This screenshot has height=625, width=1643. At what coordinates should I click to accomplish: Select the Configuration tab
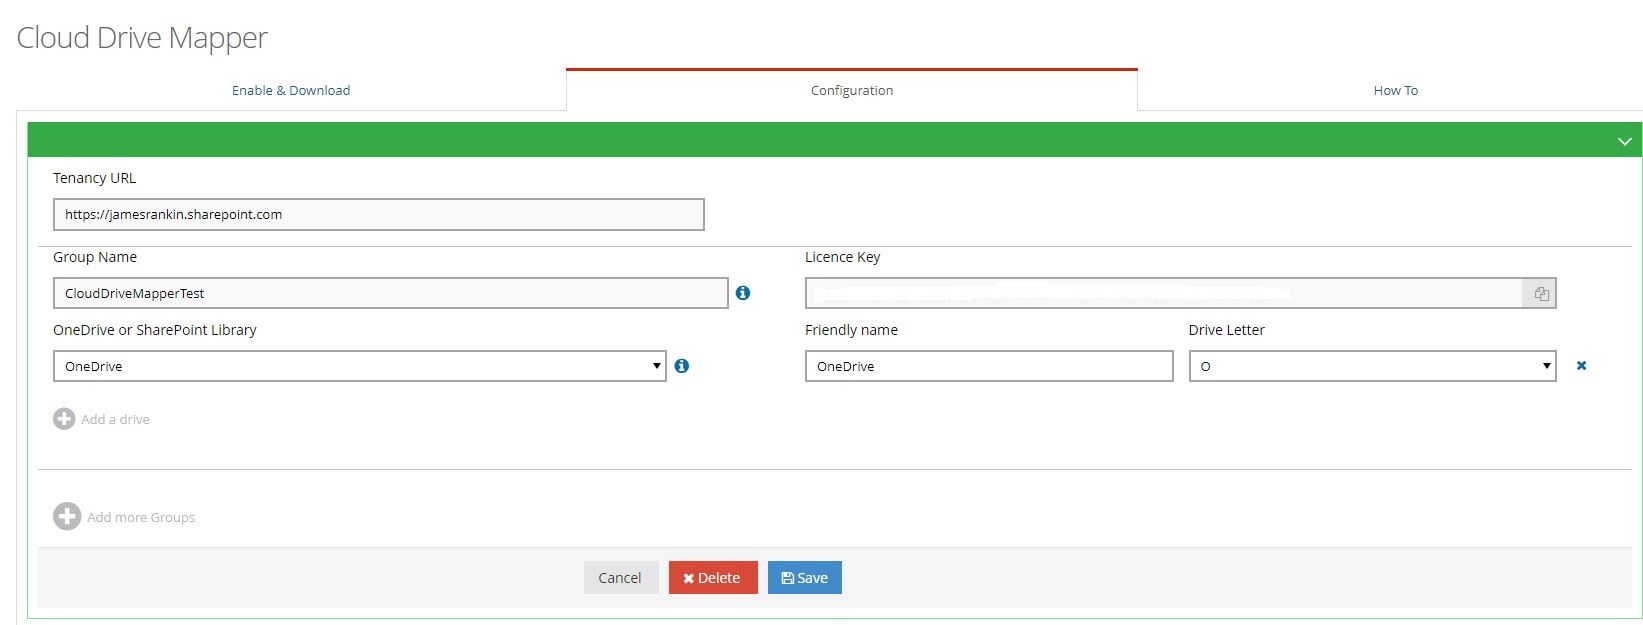pyautogui.click(x=852, y=90)
